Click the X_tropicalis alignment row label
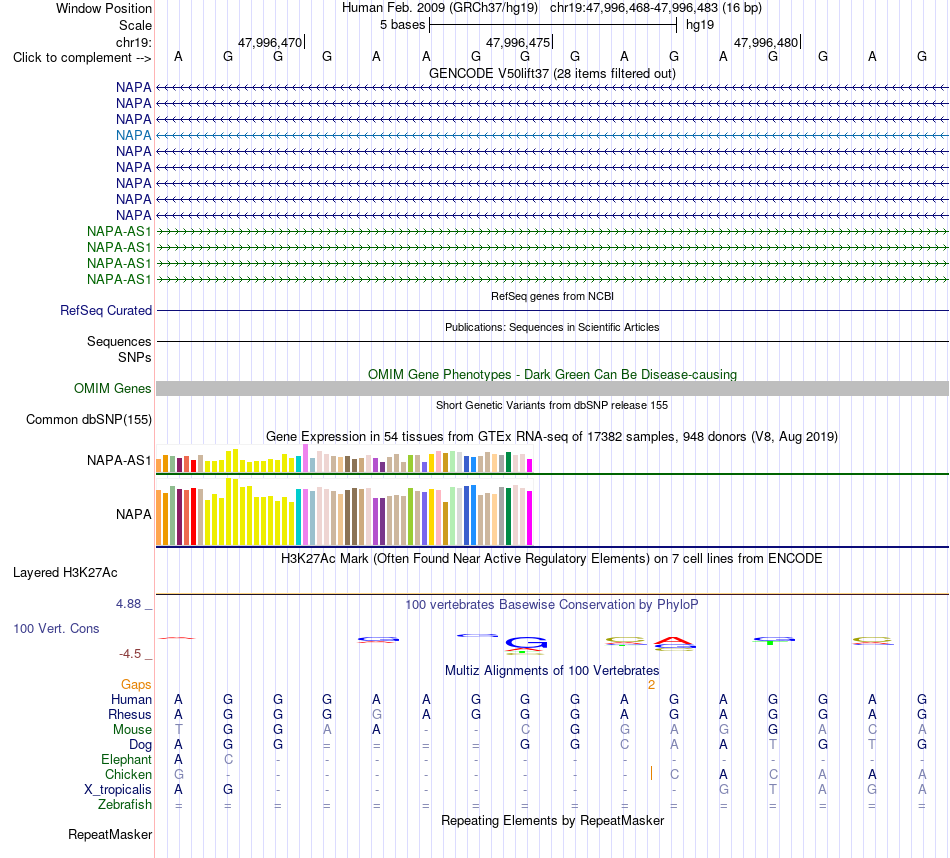The height and width of the screenshot is (858, 950). click(x=118, y=790)
